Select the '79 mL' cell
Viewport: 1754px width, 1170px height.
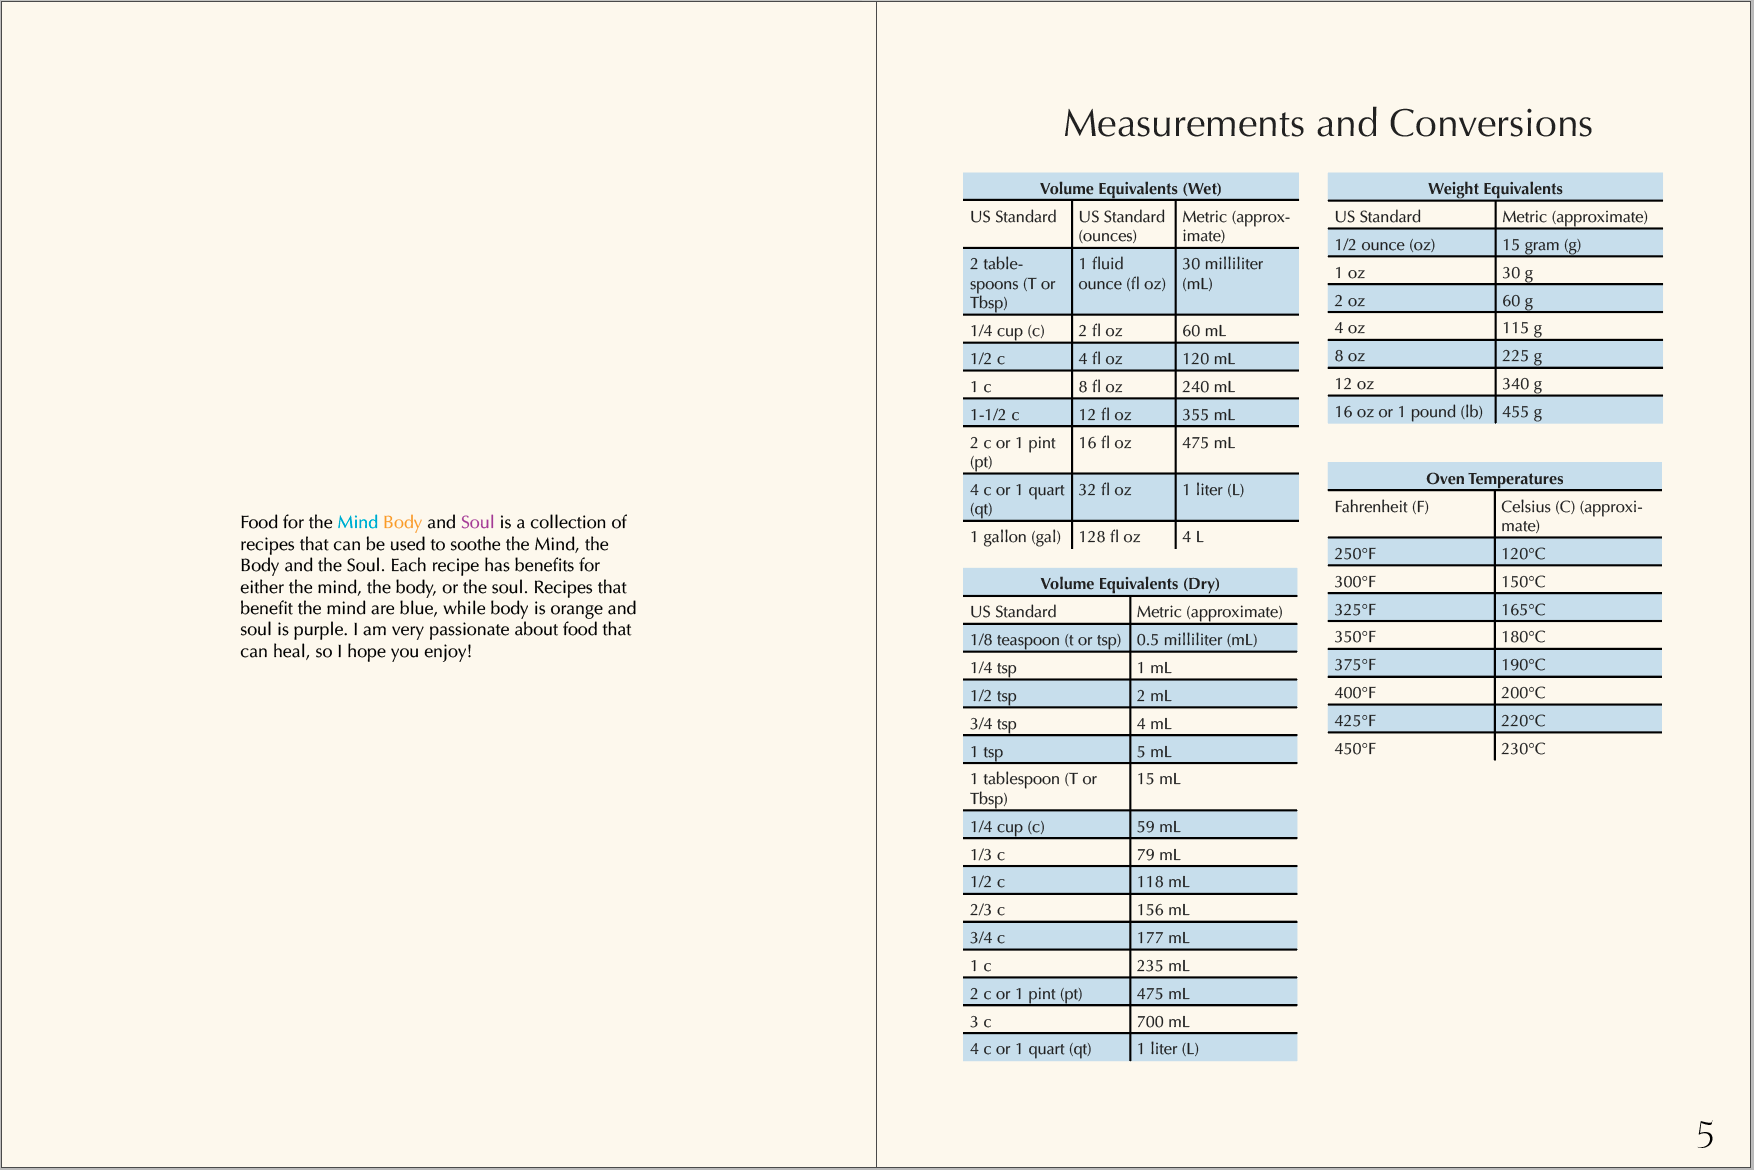[x=1214, y=854]
